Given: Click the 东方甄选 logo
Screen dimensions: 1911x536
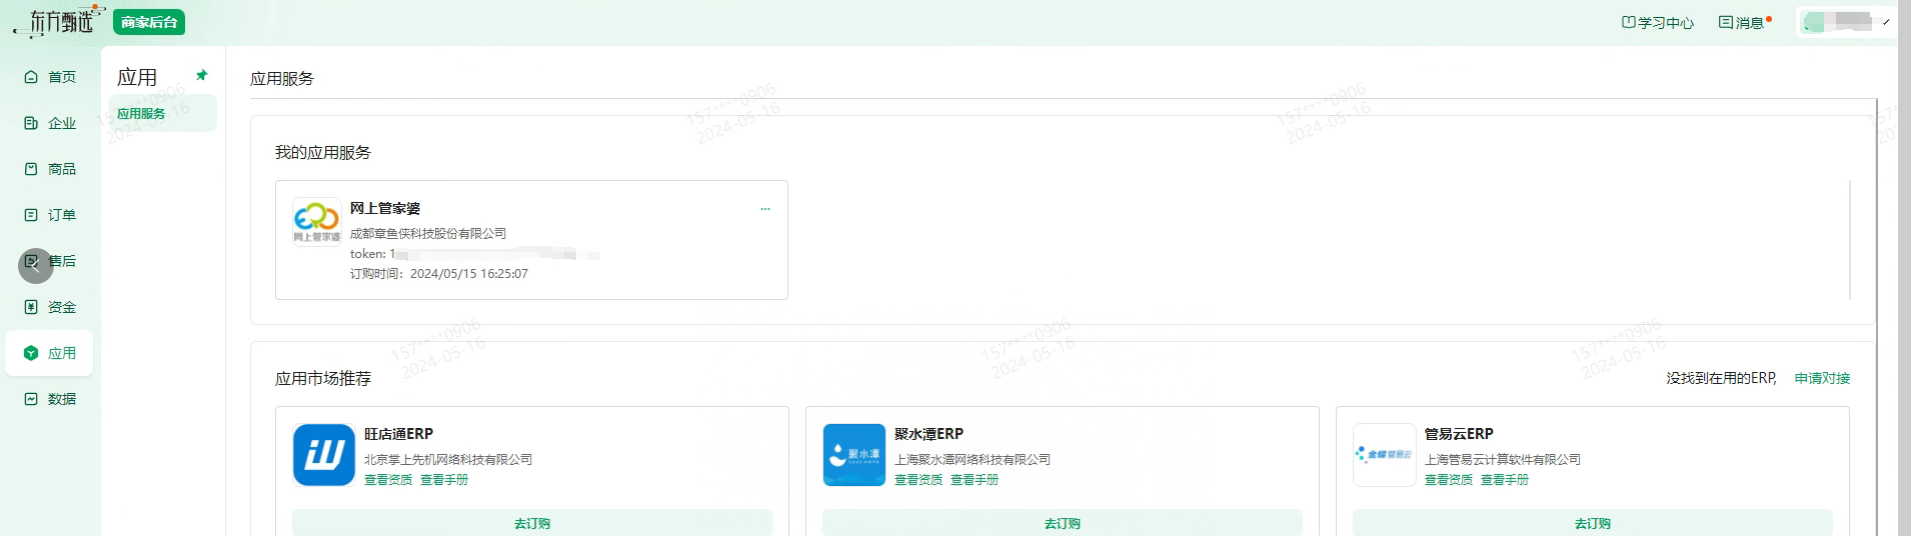Looking at the screenshot, I should point(59,21).
